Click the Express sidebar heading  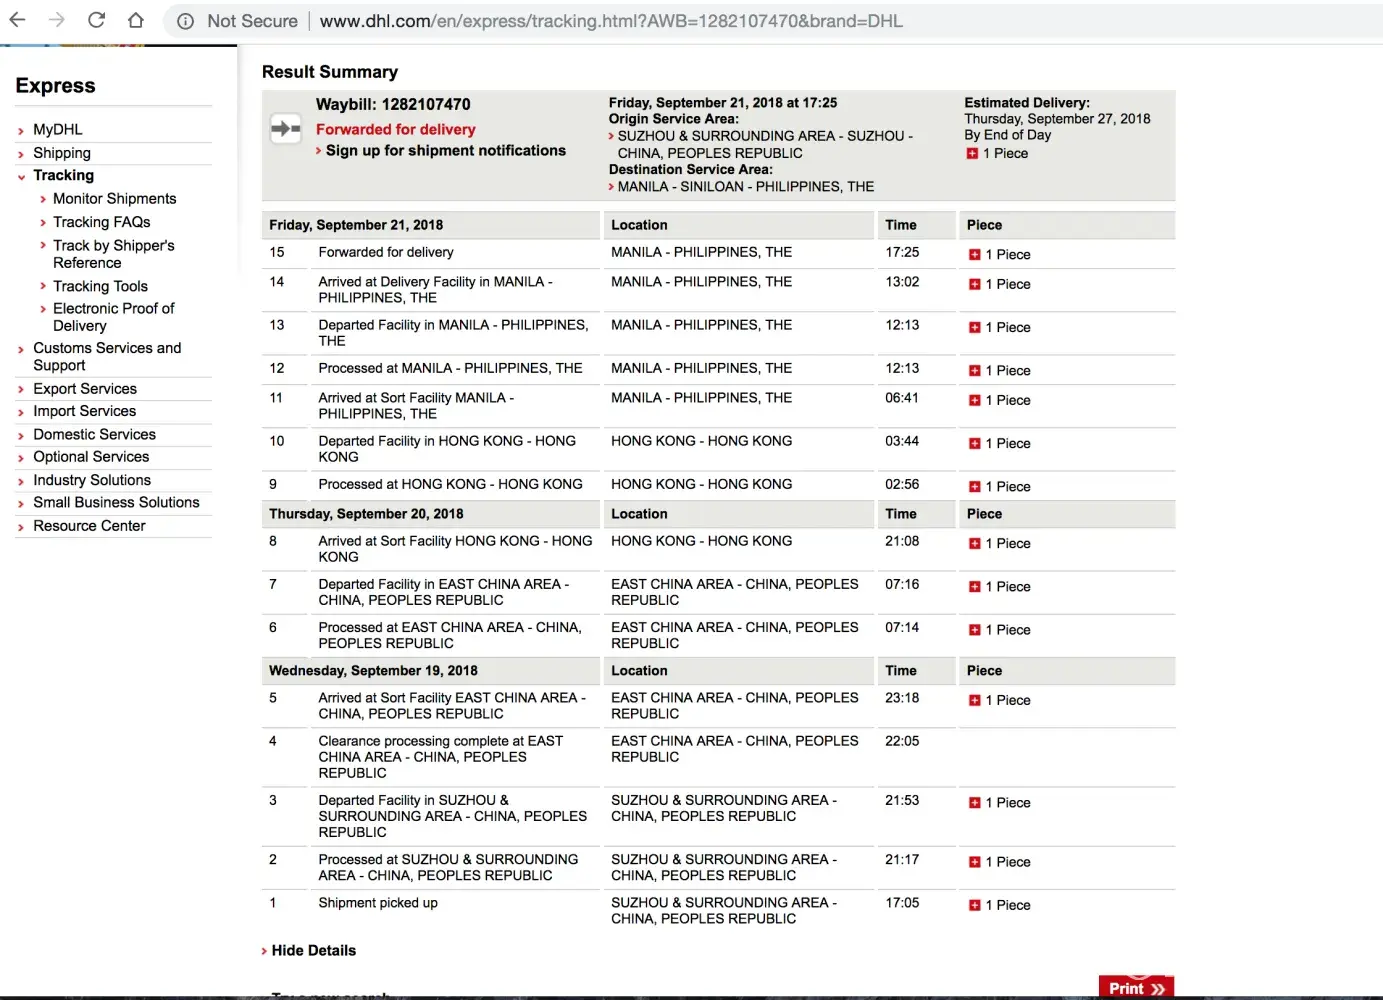[x=56, y=86]
